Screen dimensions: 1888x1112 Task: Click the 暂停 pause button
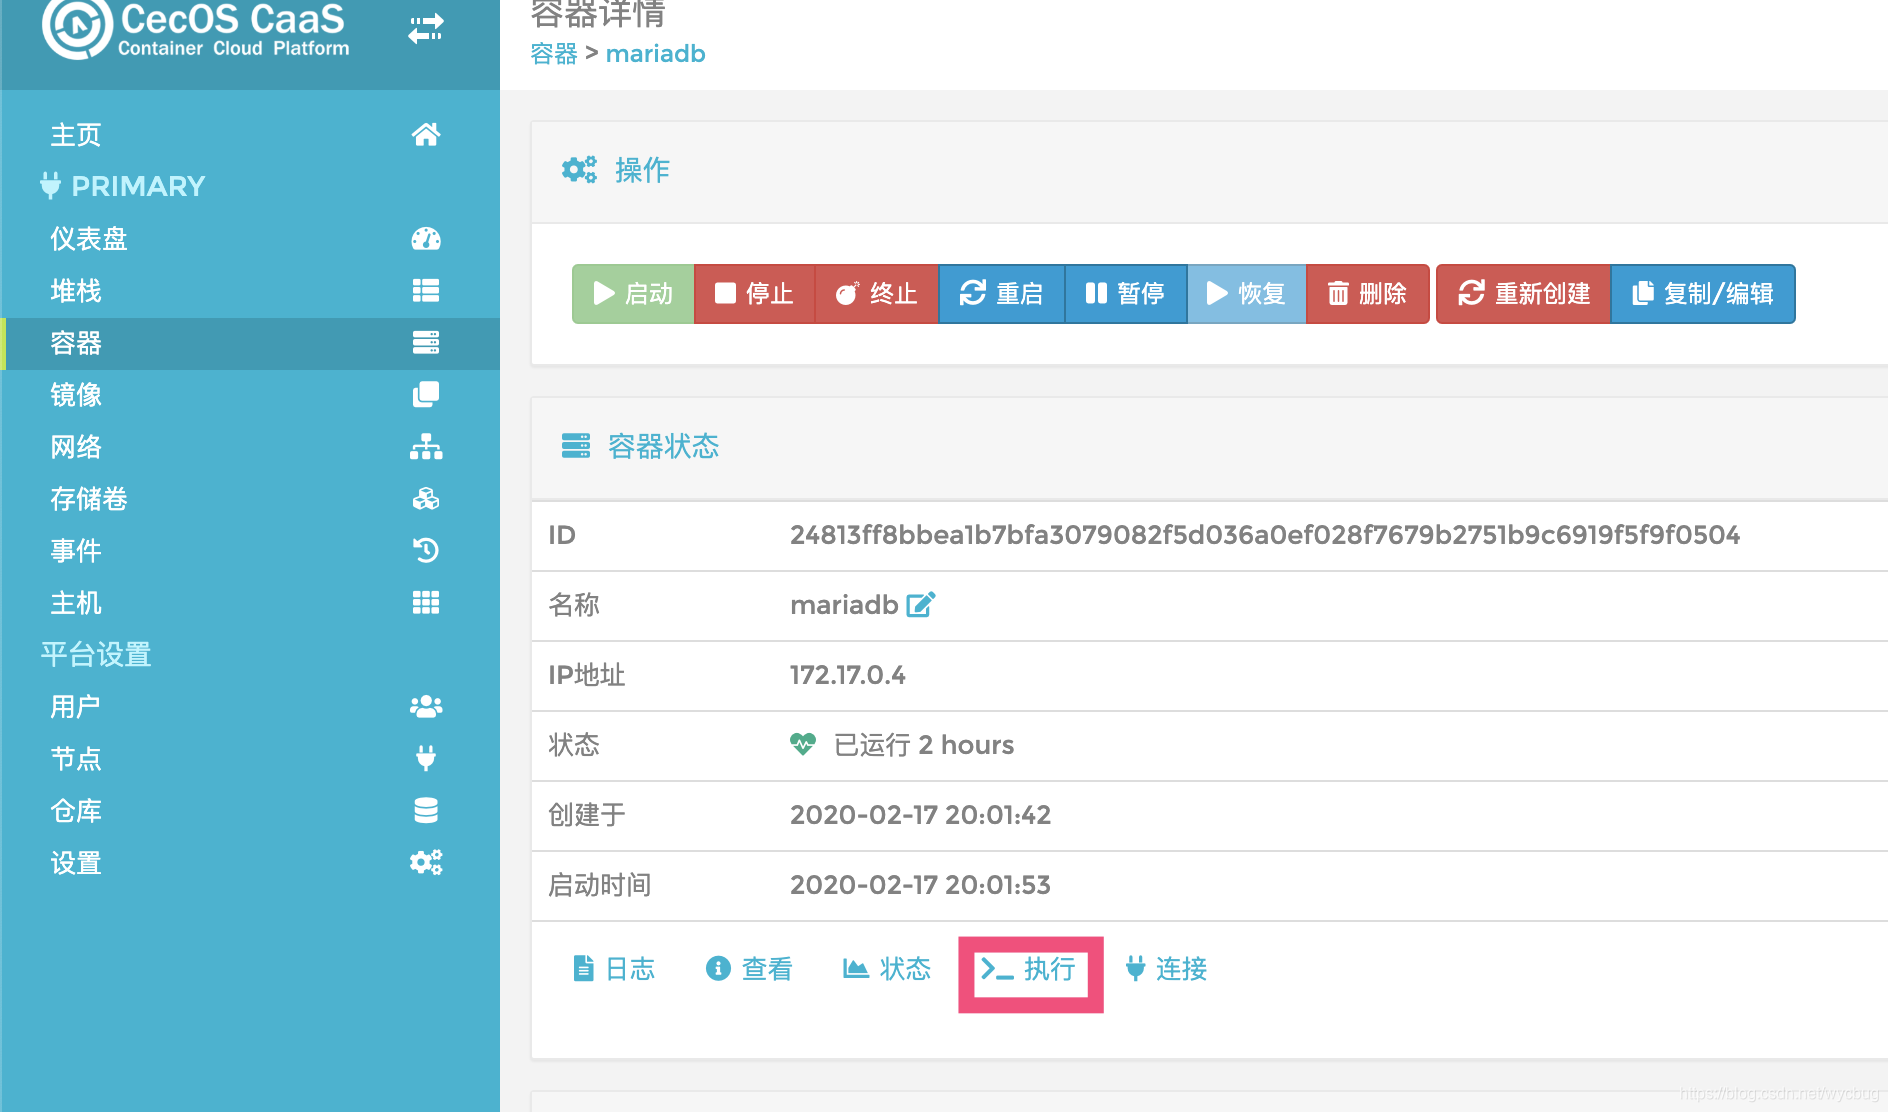point(1126,293)
